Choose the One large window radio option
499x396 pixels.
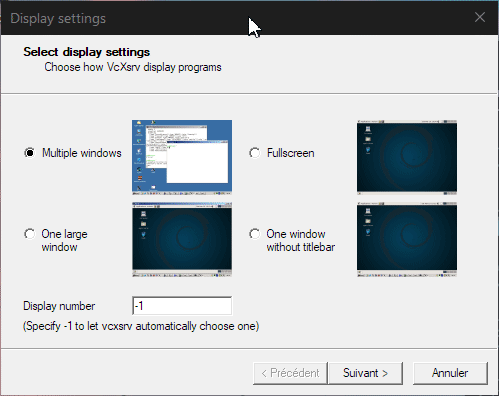(x=30, y=234)
